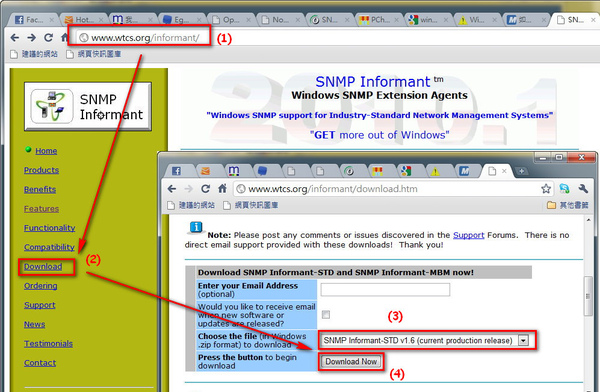Open the Contact sidebar link
The image size is (600, 392).
pos(40,363)
